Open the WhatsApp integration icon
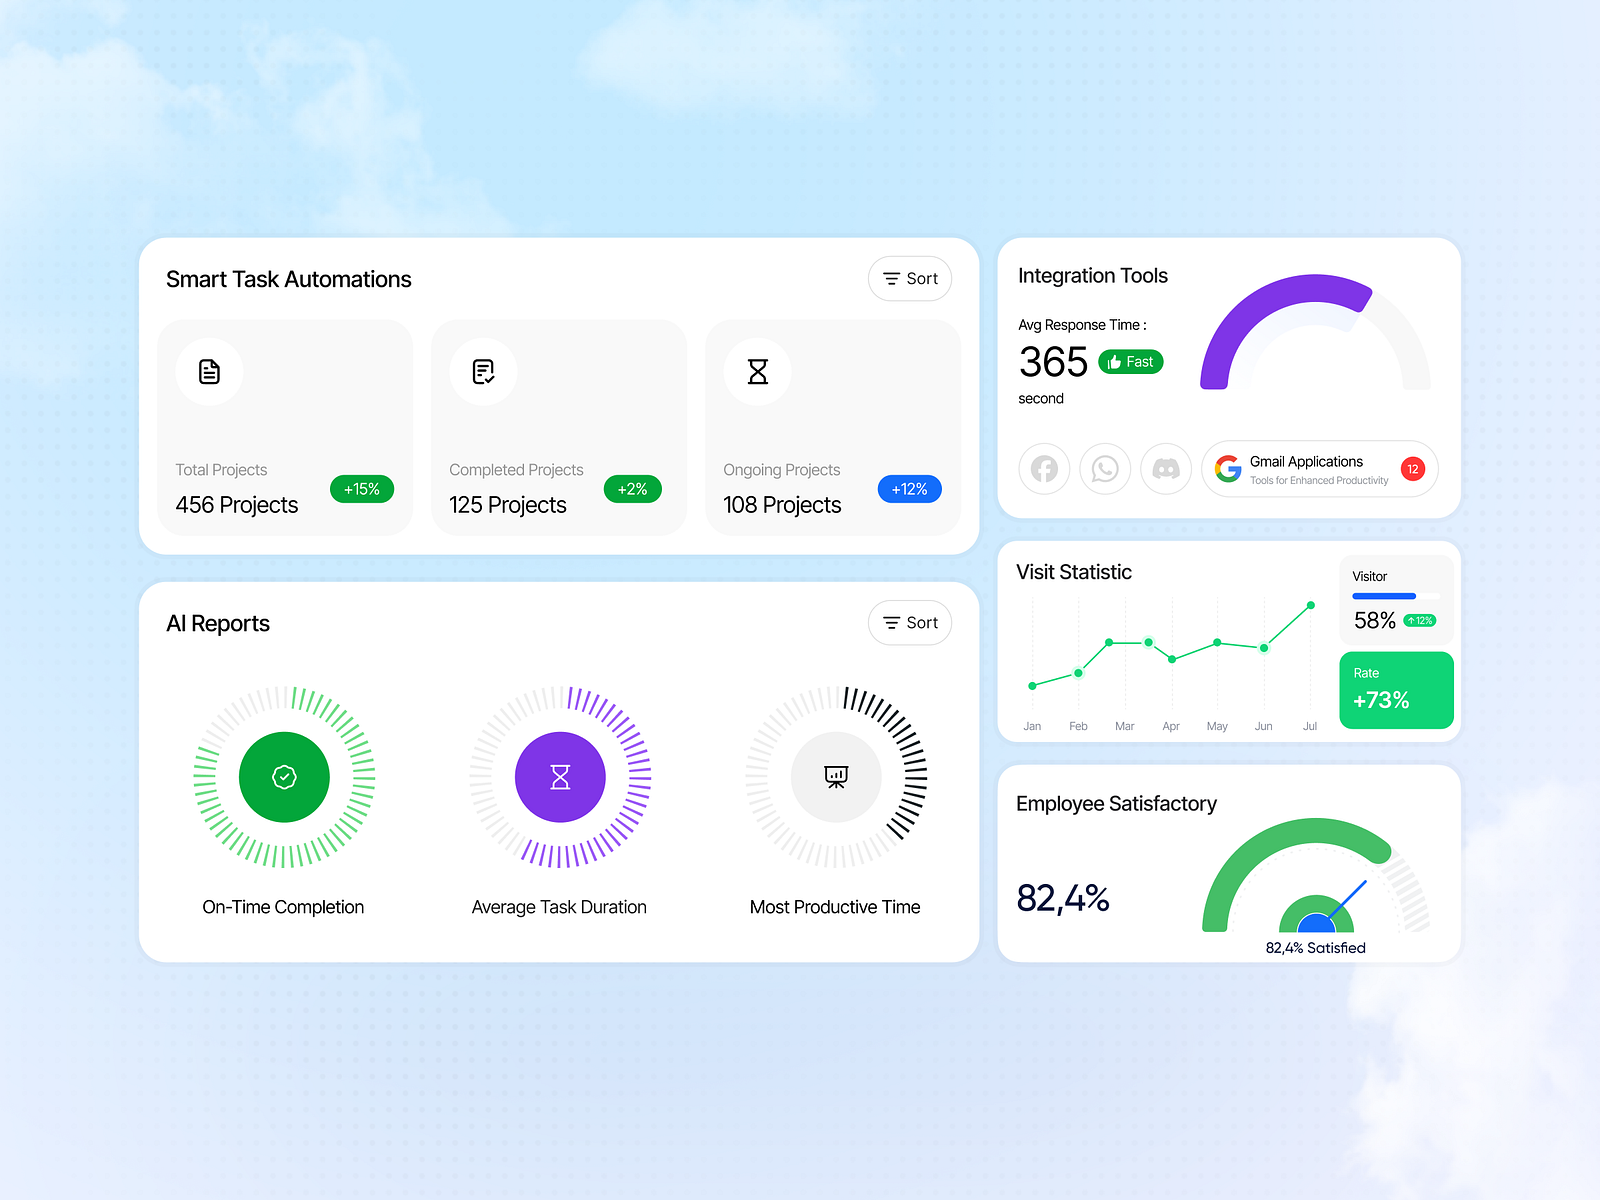The height and width of the screenshot is (1200, 1600). (1105, 469)
